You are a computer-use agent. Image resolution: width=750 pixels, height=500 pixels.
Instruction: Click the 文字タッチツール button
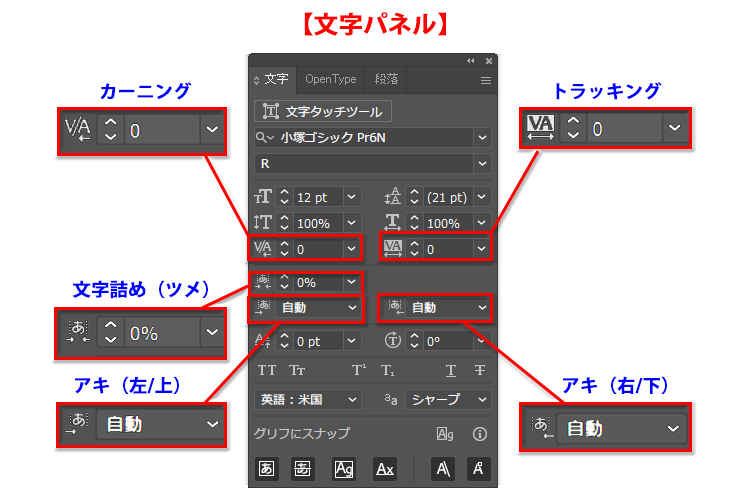click(323, 111)
